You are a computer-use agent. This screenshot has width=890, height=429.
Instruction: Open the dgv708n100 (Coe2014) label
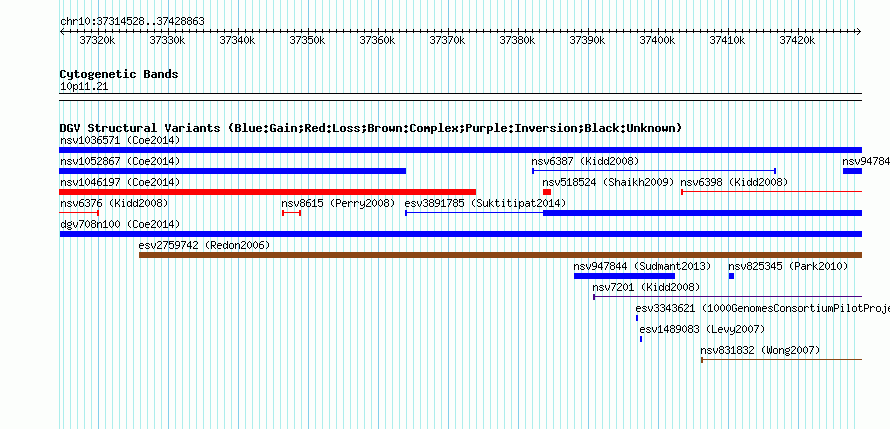tap(120, 224)
